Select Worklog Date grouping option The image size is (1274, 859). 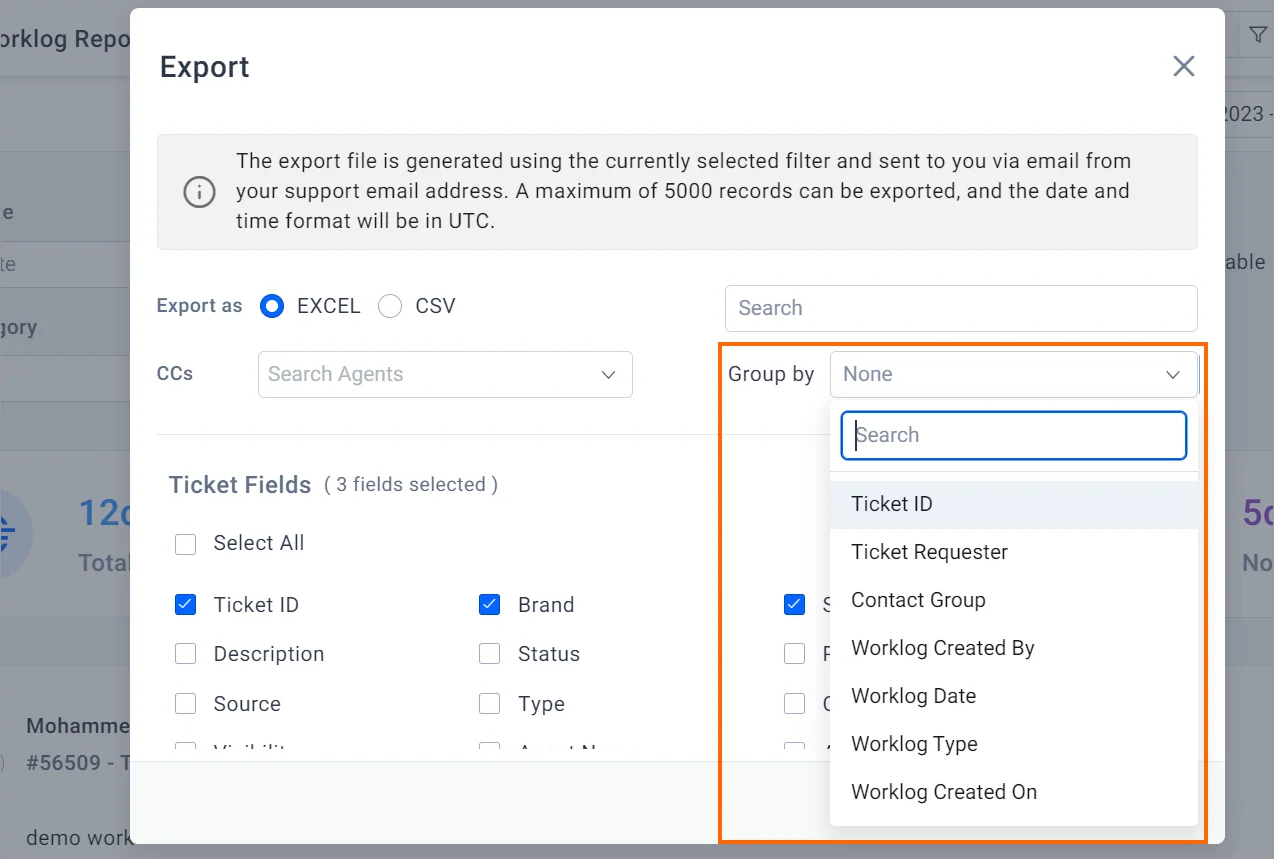tap(913, 696)
